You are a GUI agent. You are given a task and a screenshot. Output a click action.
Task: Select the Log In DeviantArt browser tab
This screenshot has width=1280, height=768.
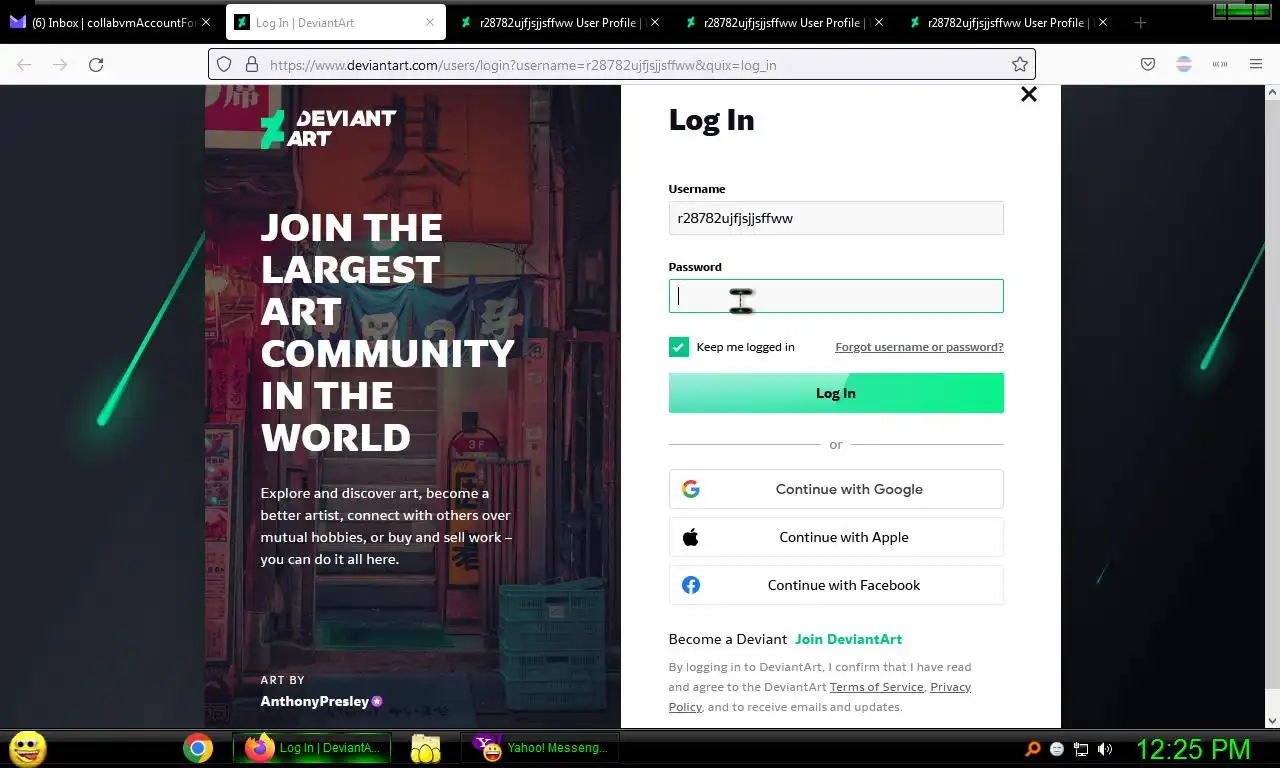coord(334,22)
